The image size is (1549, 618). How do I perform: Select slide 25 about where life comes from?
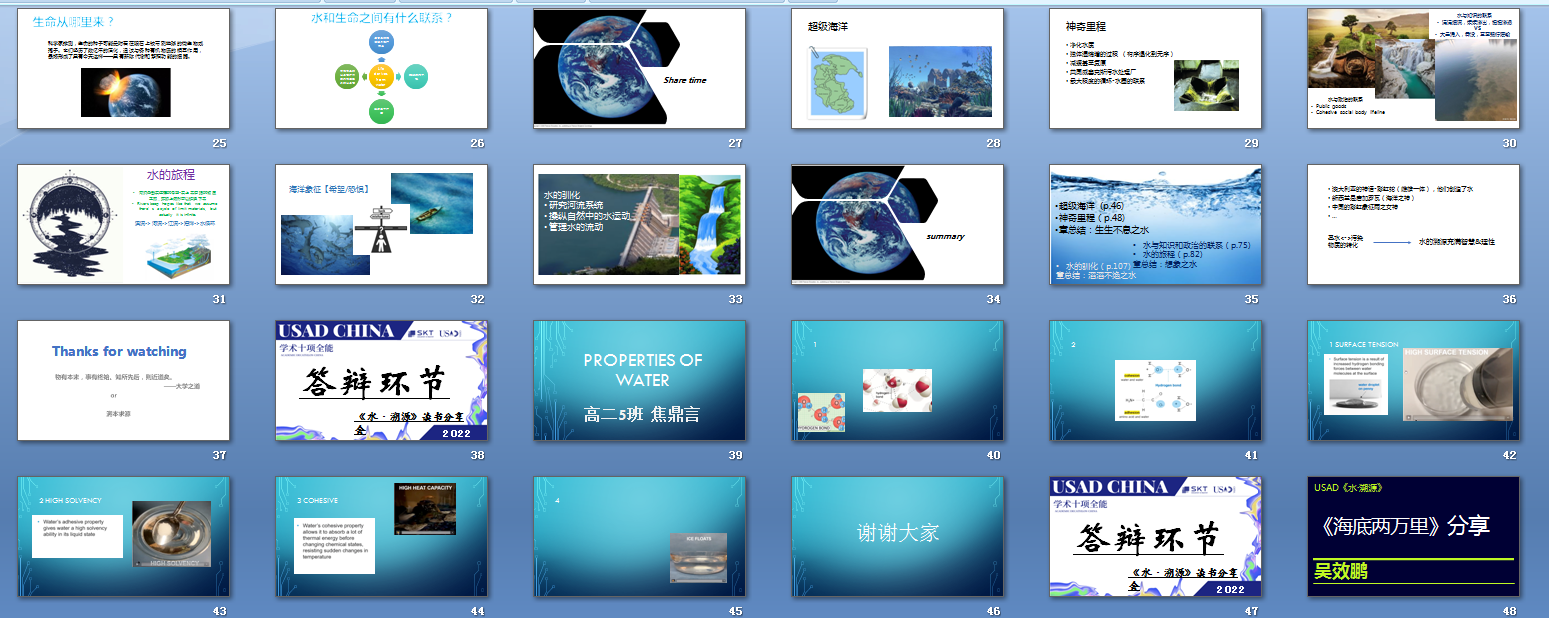click(x=124, y=68)
